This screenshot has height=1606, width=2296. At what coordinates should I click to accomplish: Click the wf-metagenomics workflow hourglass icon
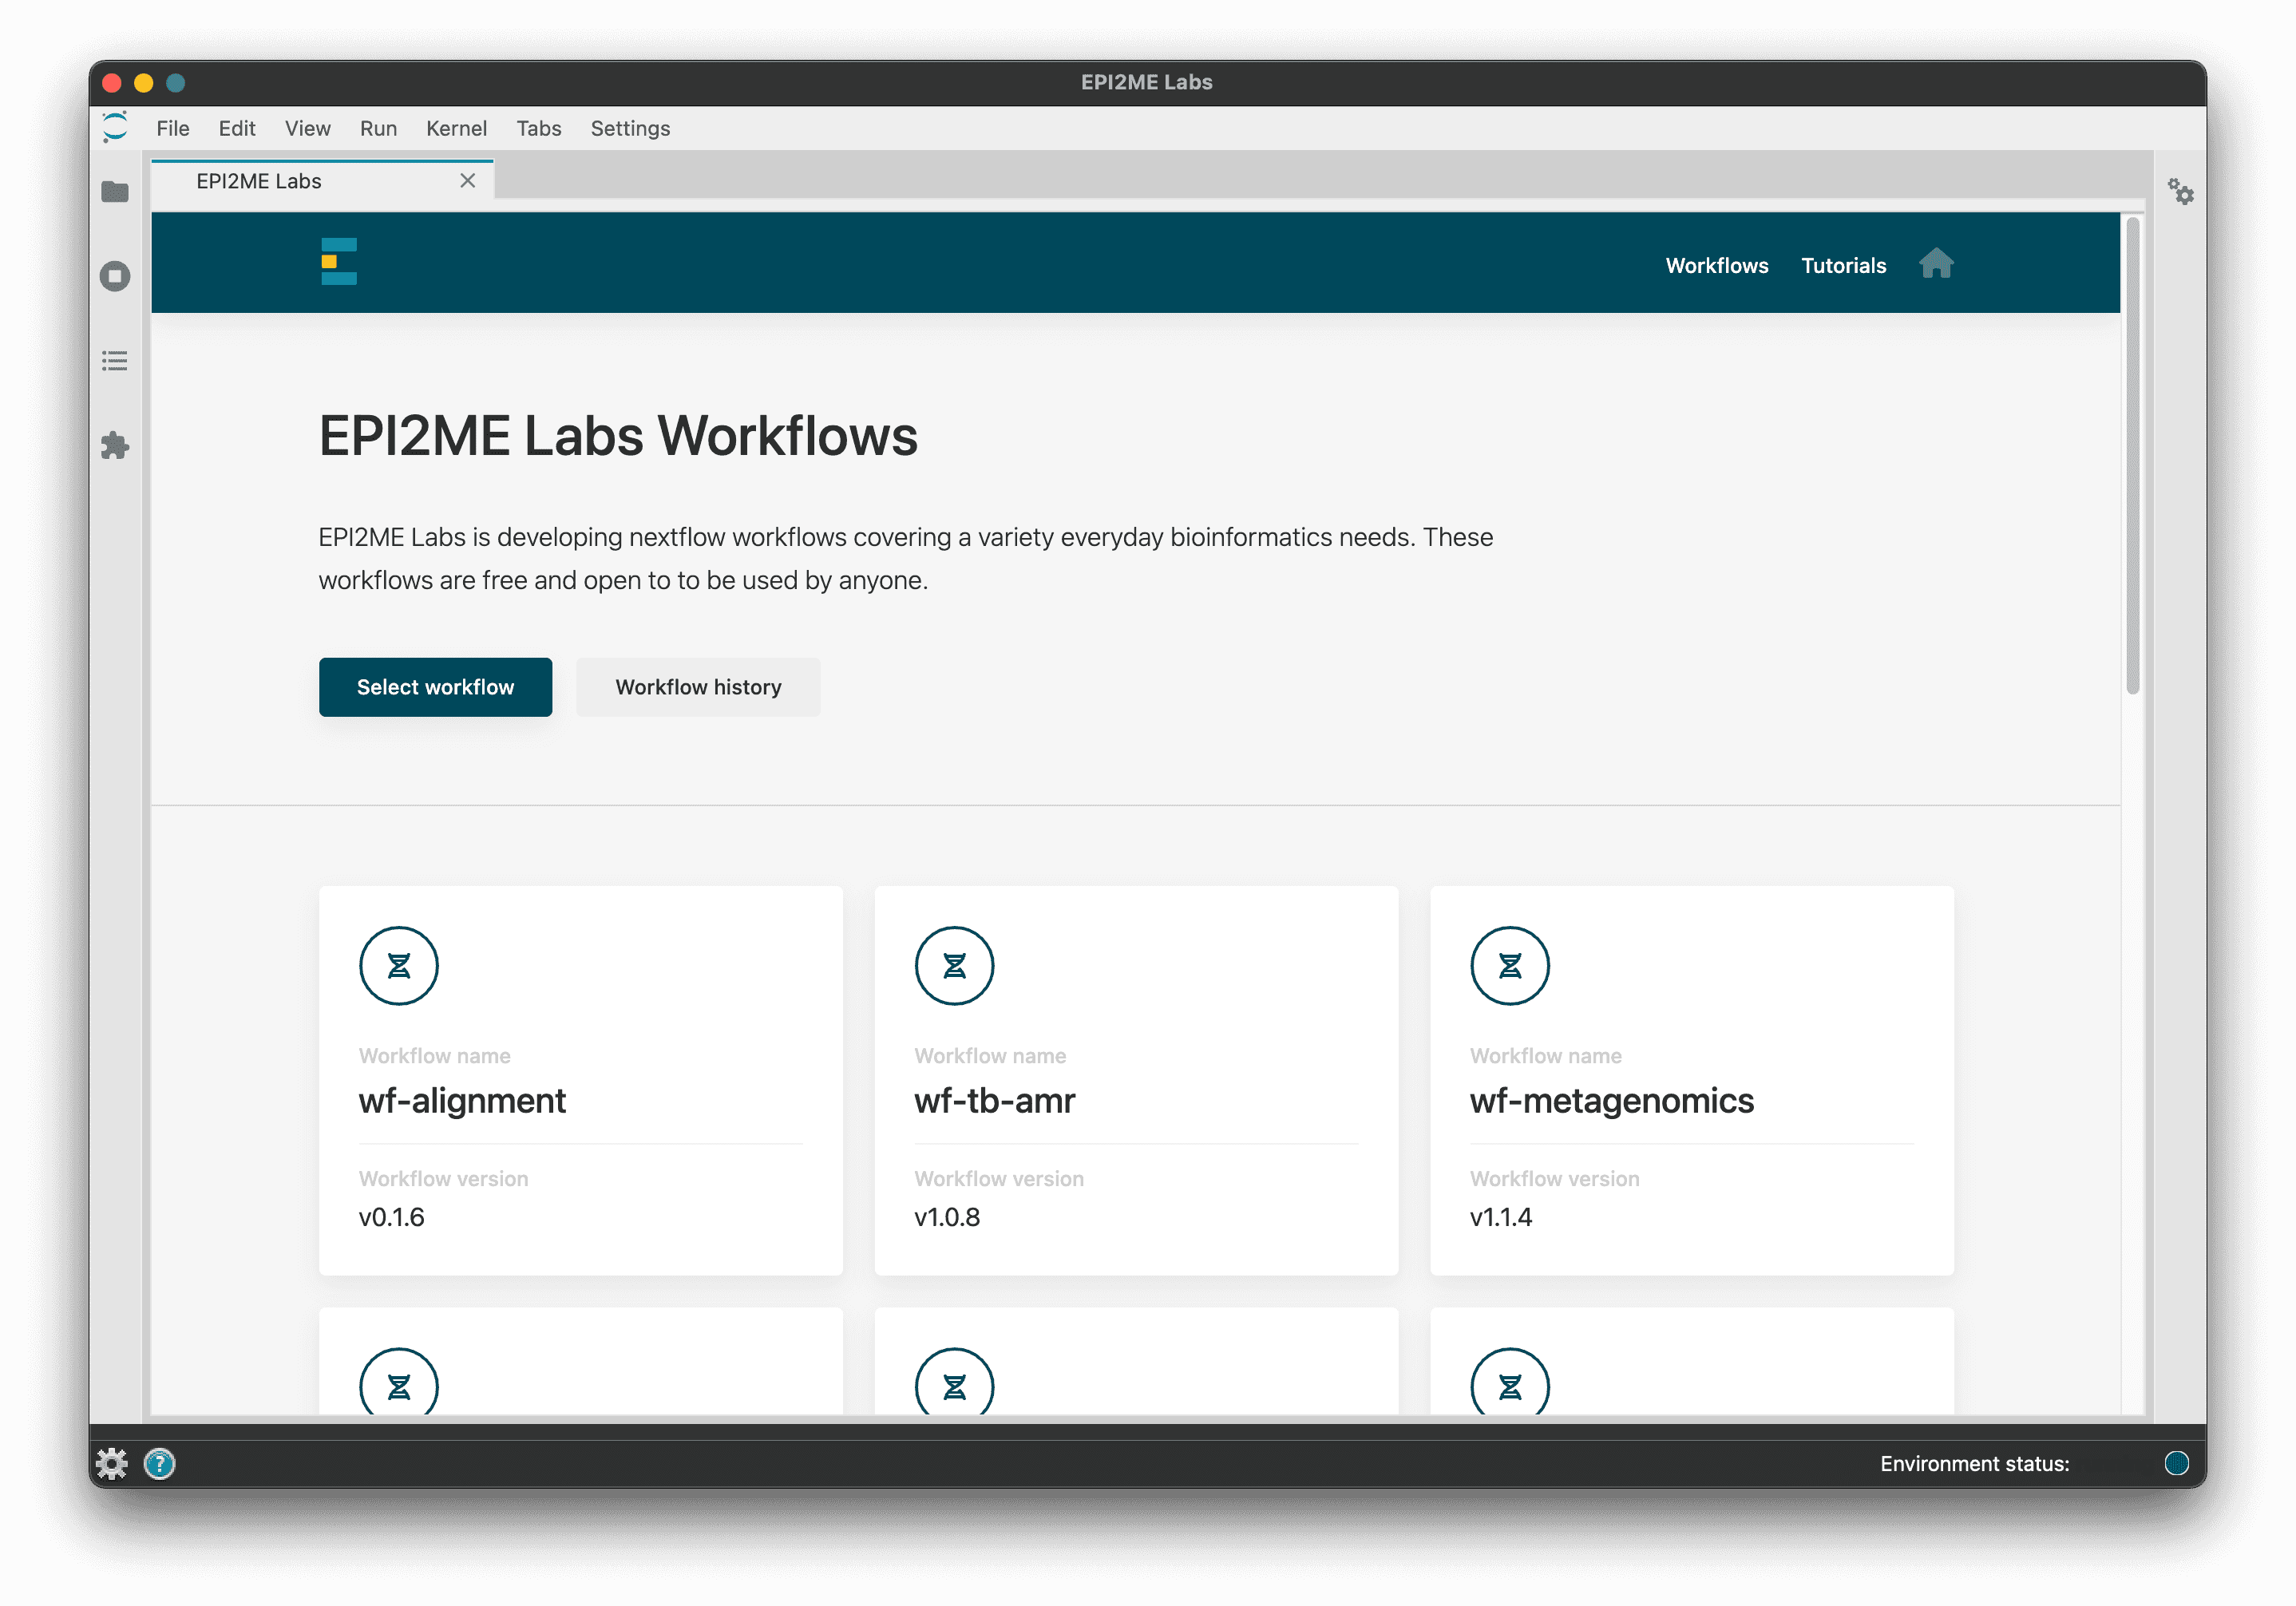click(1510, 964)
